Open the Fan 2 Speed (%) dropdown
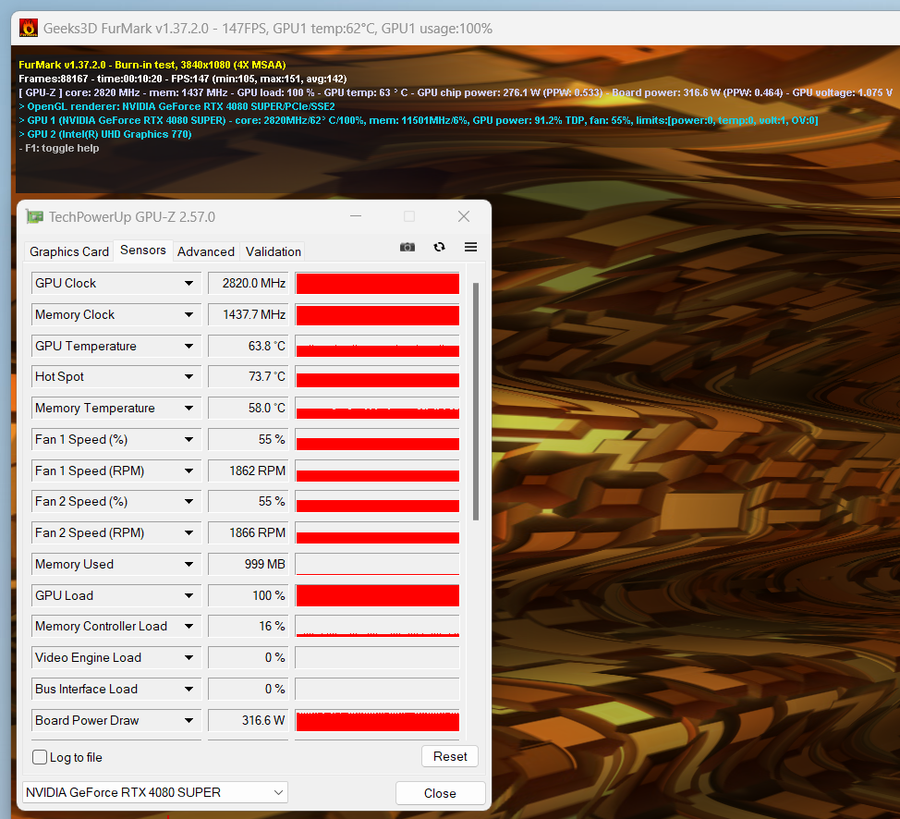 pos(188,502)
